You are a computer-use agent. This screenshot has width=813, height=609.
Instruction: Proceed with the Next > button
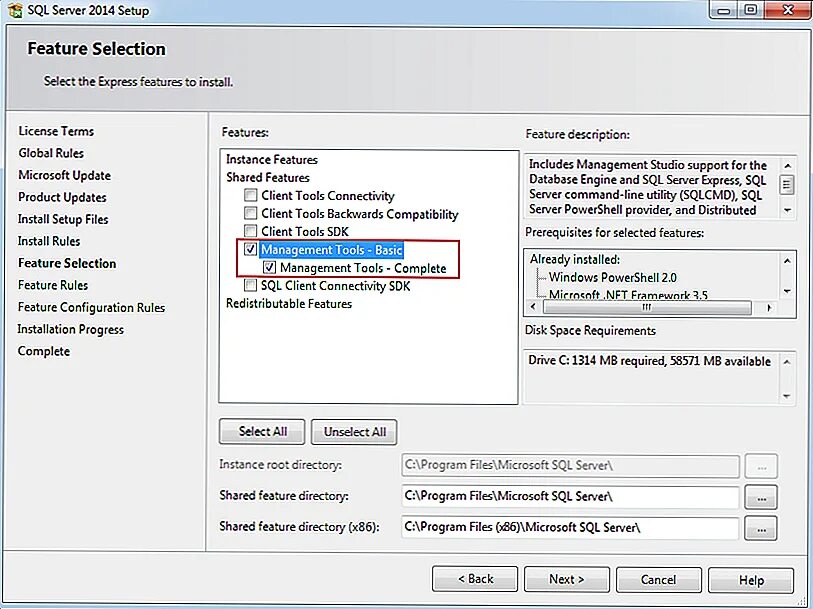567,579
